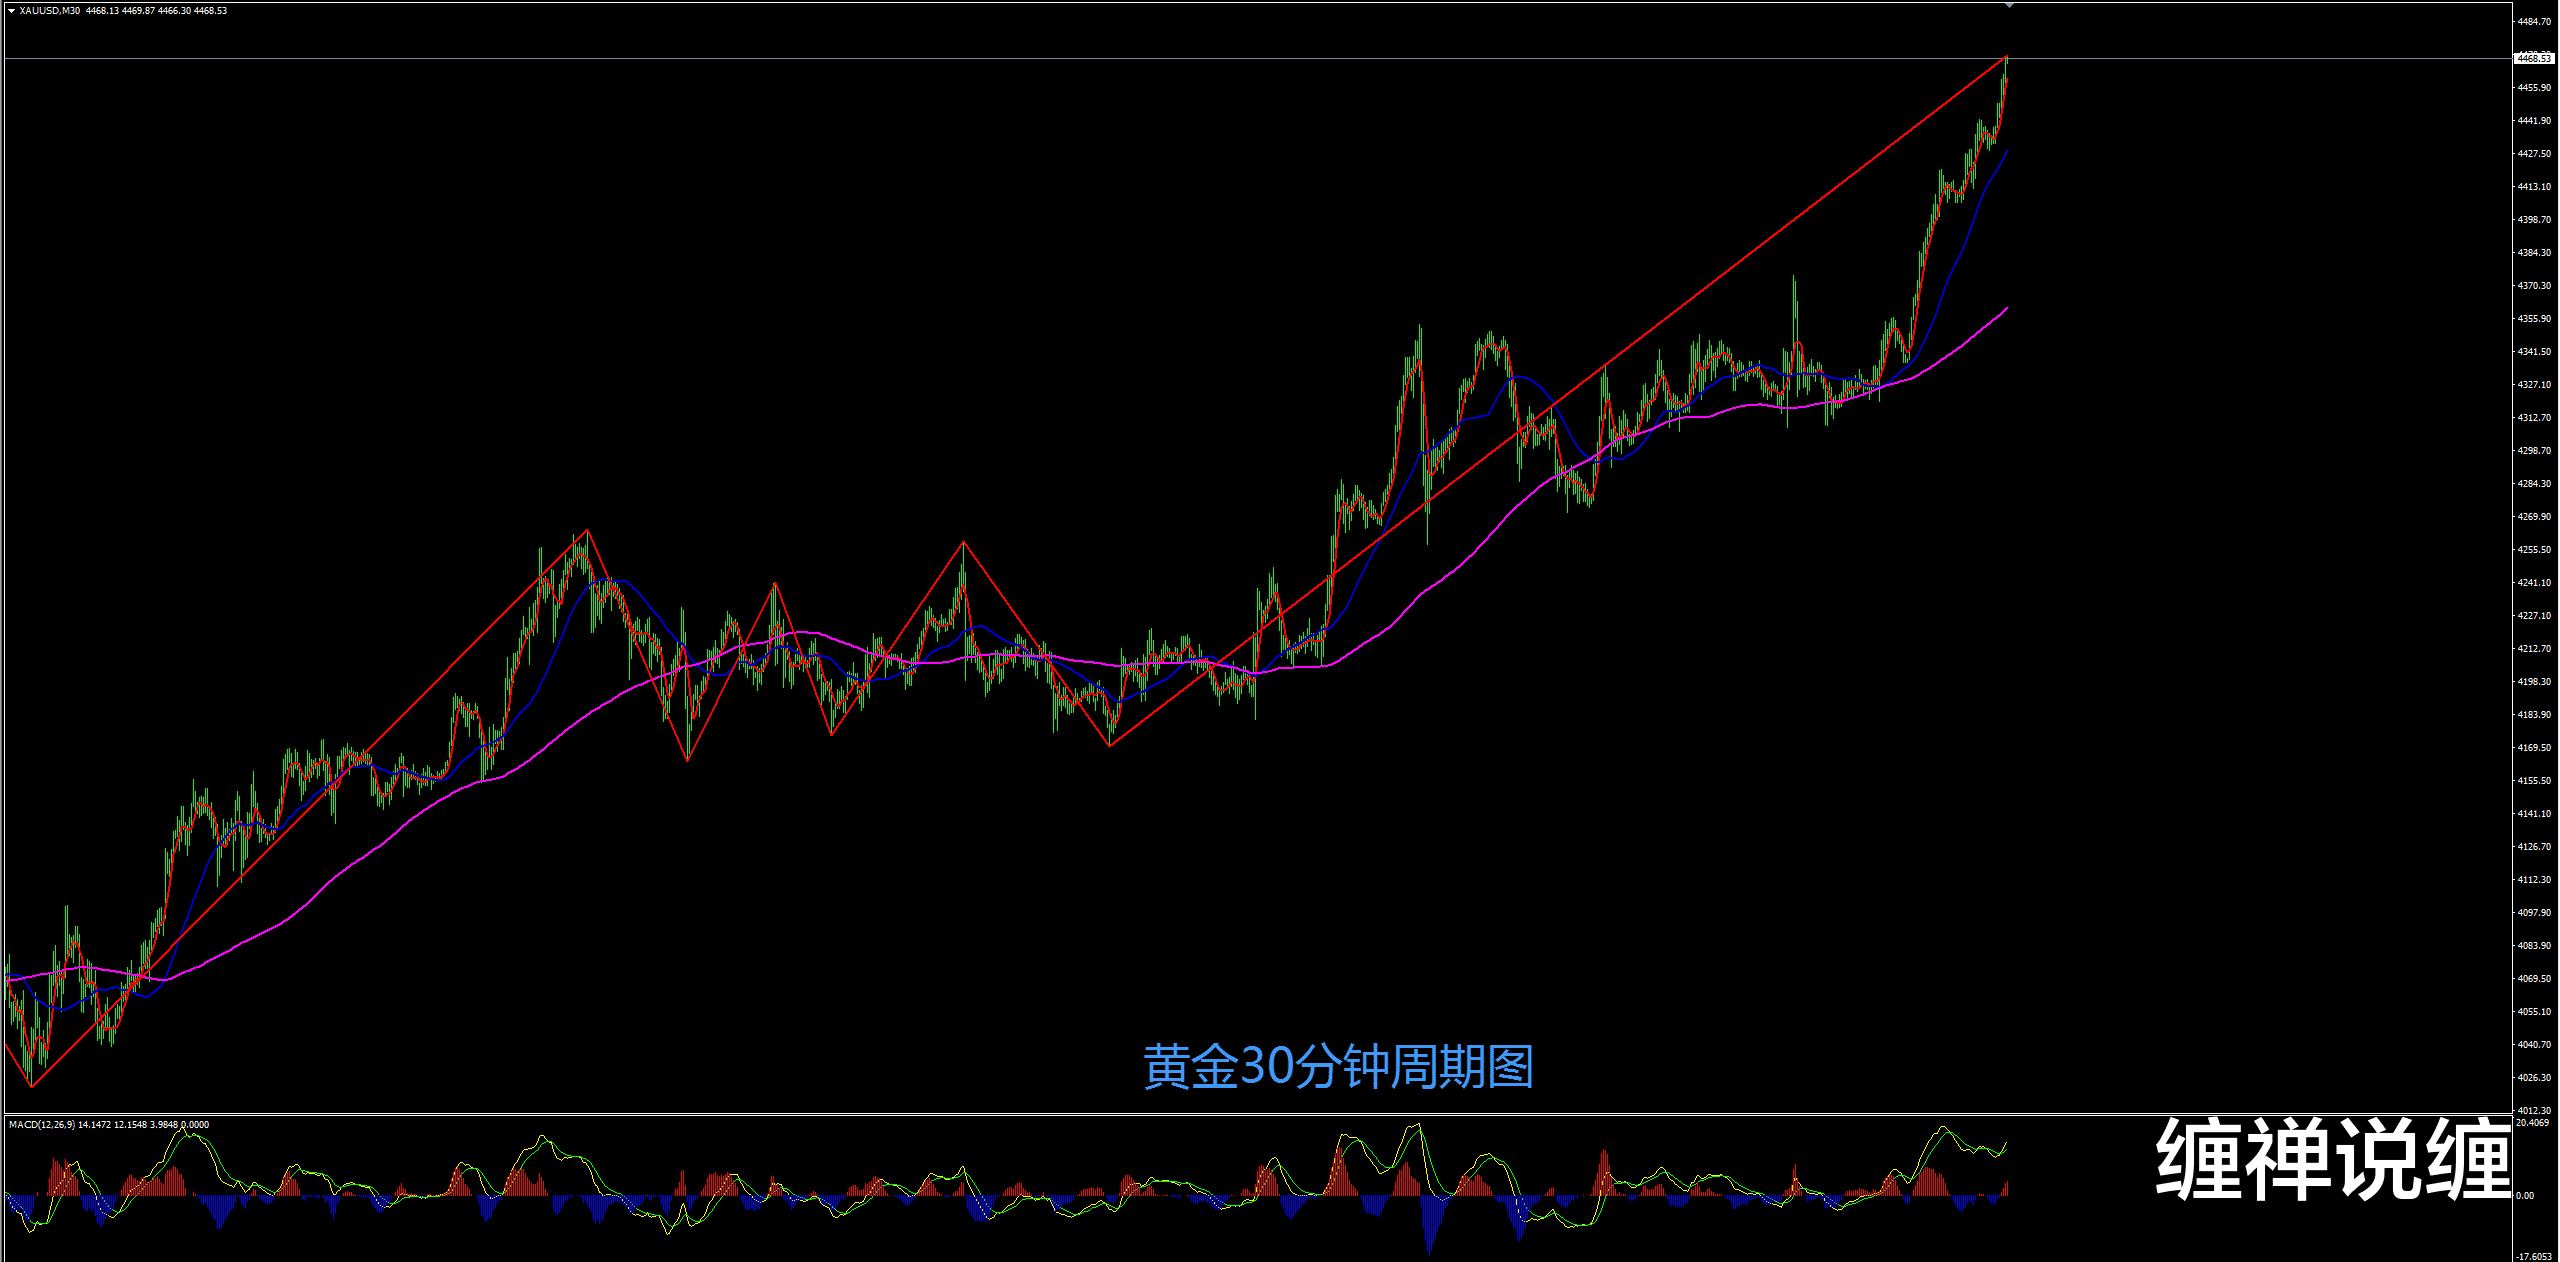The height and width of the screenshot is (1262, 2560).
Task: Click the lowest red zigzag trough after first peak
Action: point(687,760)
